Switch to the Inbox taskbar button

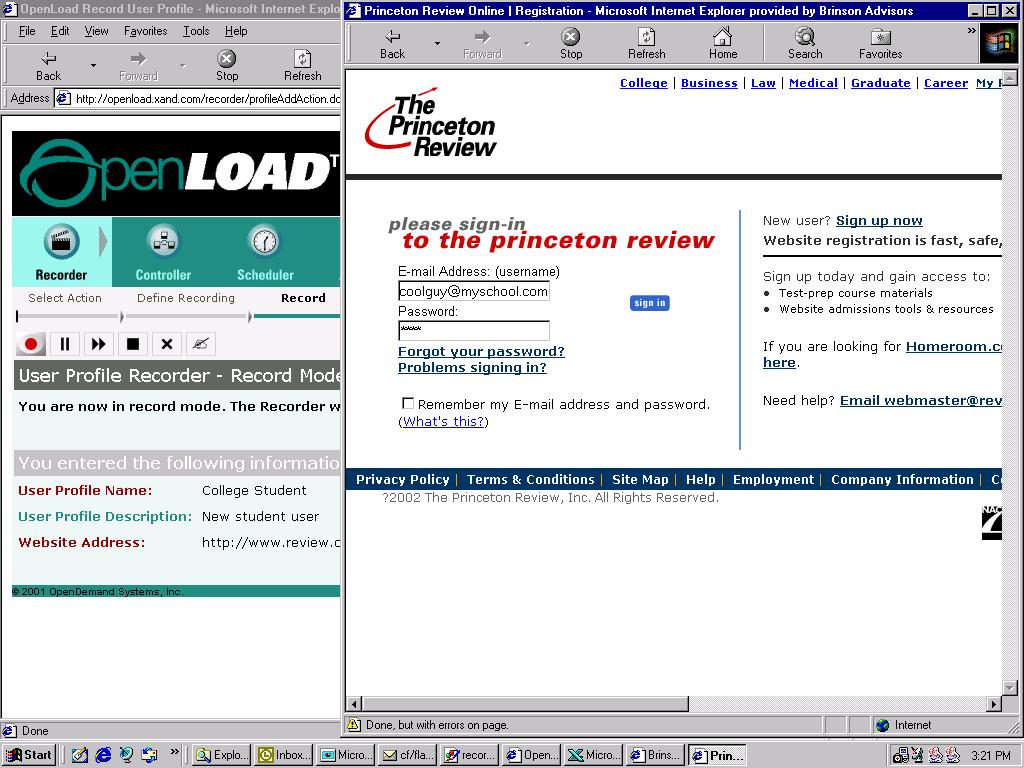click(284, 755)
